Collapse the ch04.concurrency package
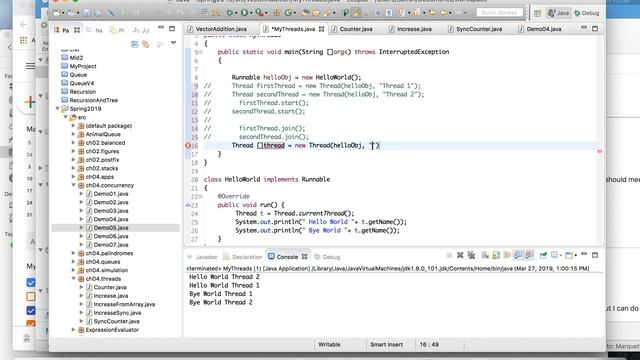The image size is (640, 360). coord(73,185)
